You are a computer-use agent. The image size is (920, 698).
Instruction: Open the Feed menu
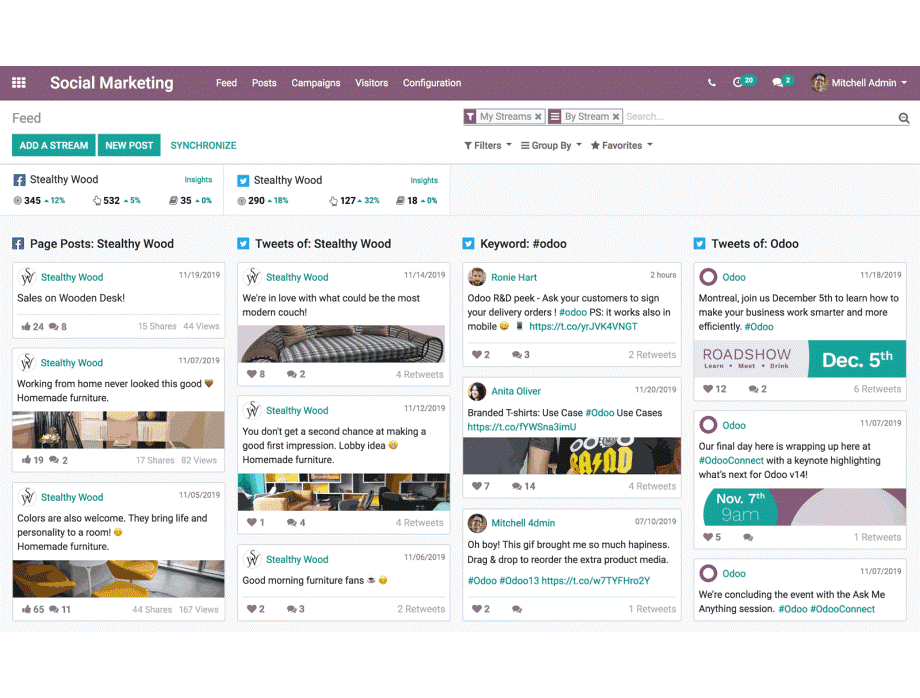226,83
